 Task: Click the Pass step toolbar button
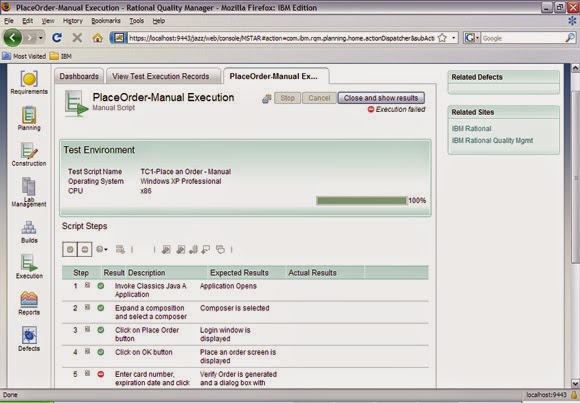tap(70, 249)
